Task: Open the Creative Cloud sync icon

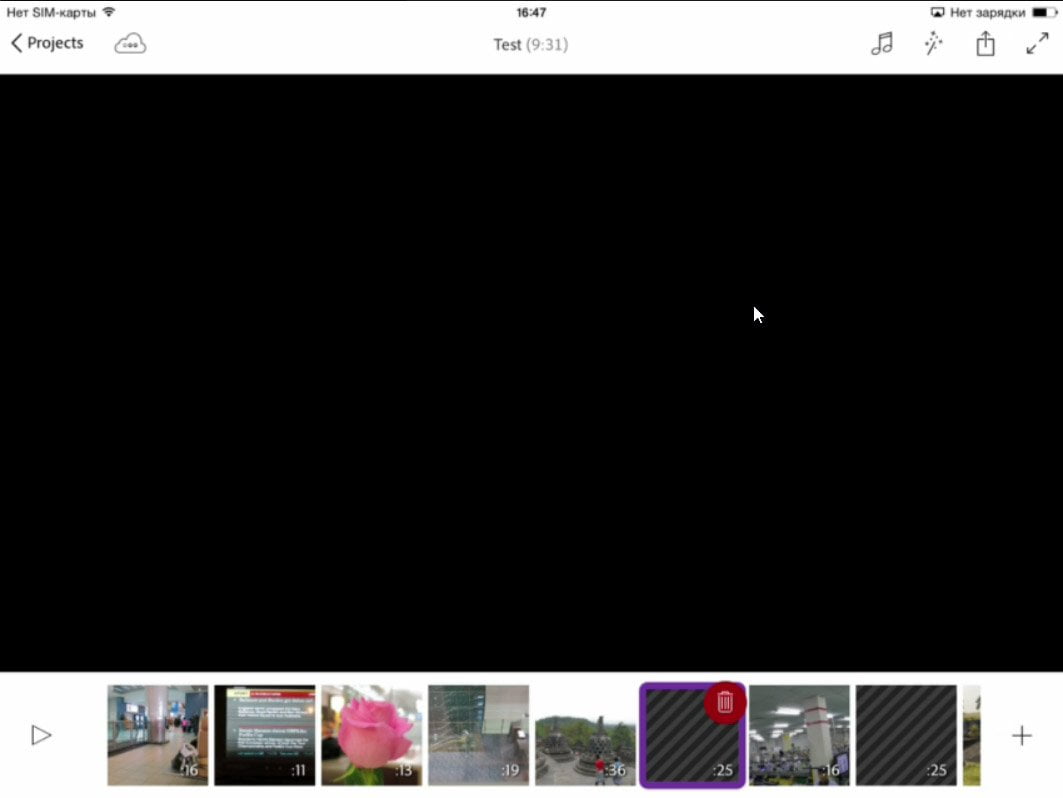Action: pos(129,44)
